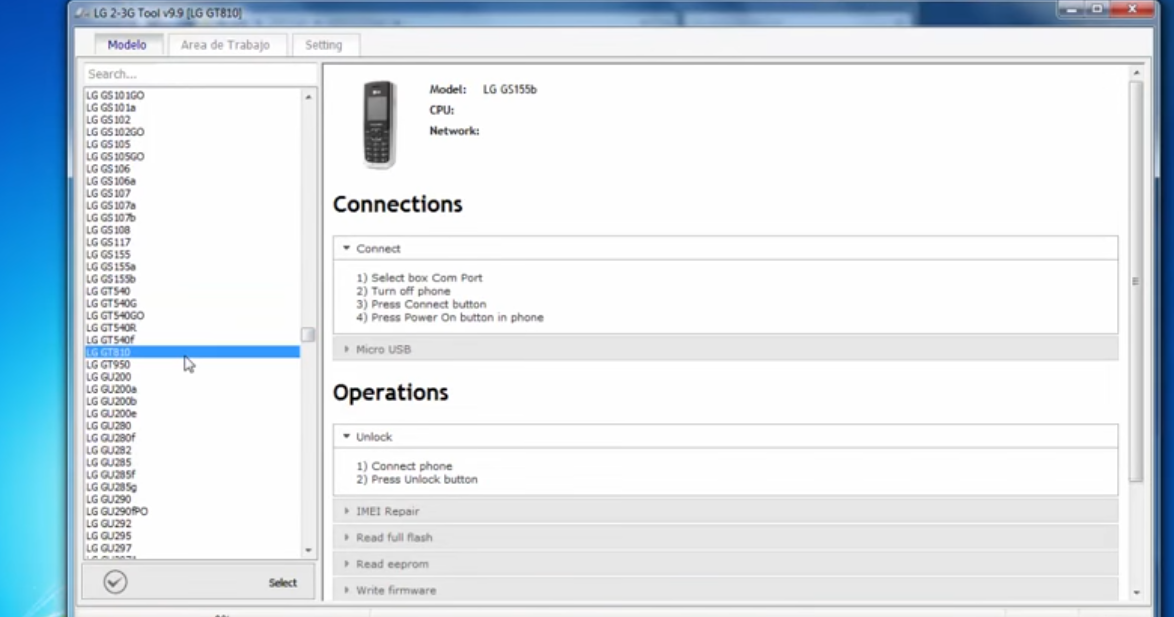Open the Setting tab
This screenshot has height=617, width=1174.
(x=324, y=44)
